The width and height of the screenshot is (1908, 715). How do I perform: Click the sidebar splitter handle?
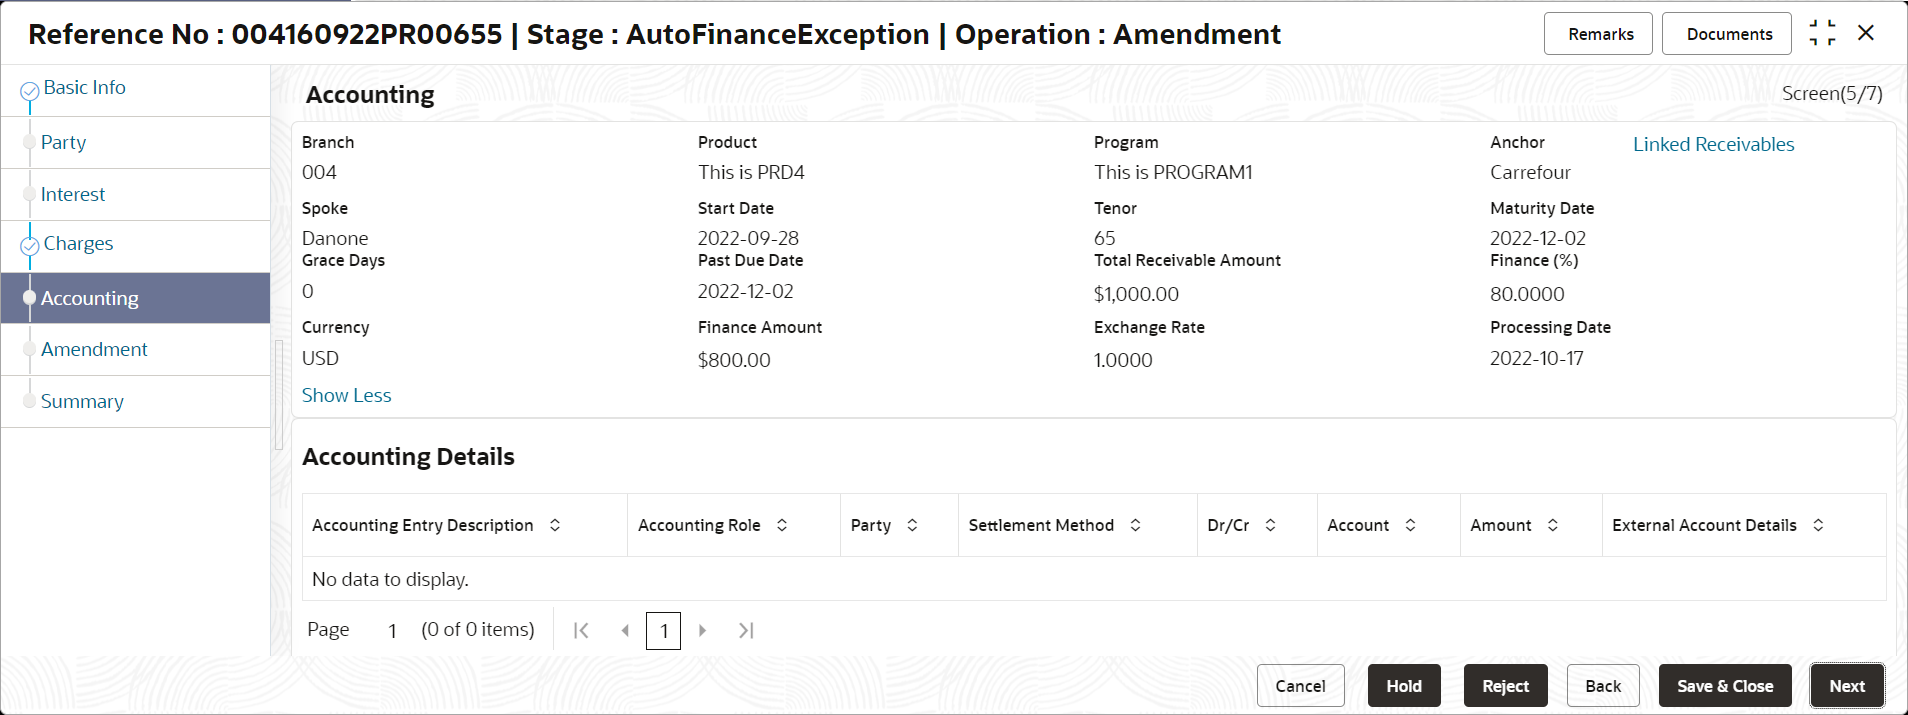279,395
